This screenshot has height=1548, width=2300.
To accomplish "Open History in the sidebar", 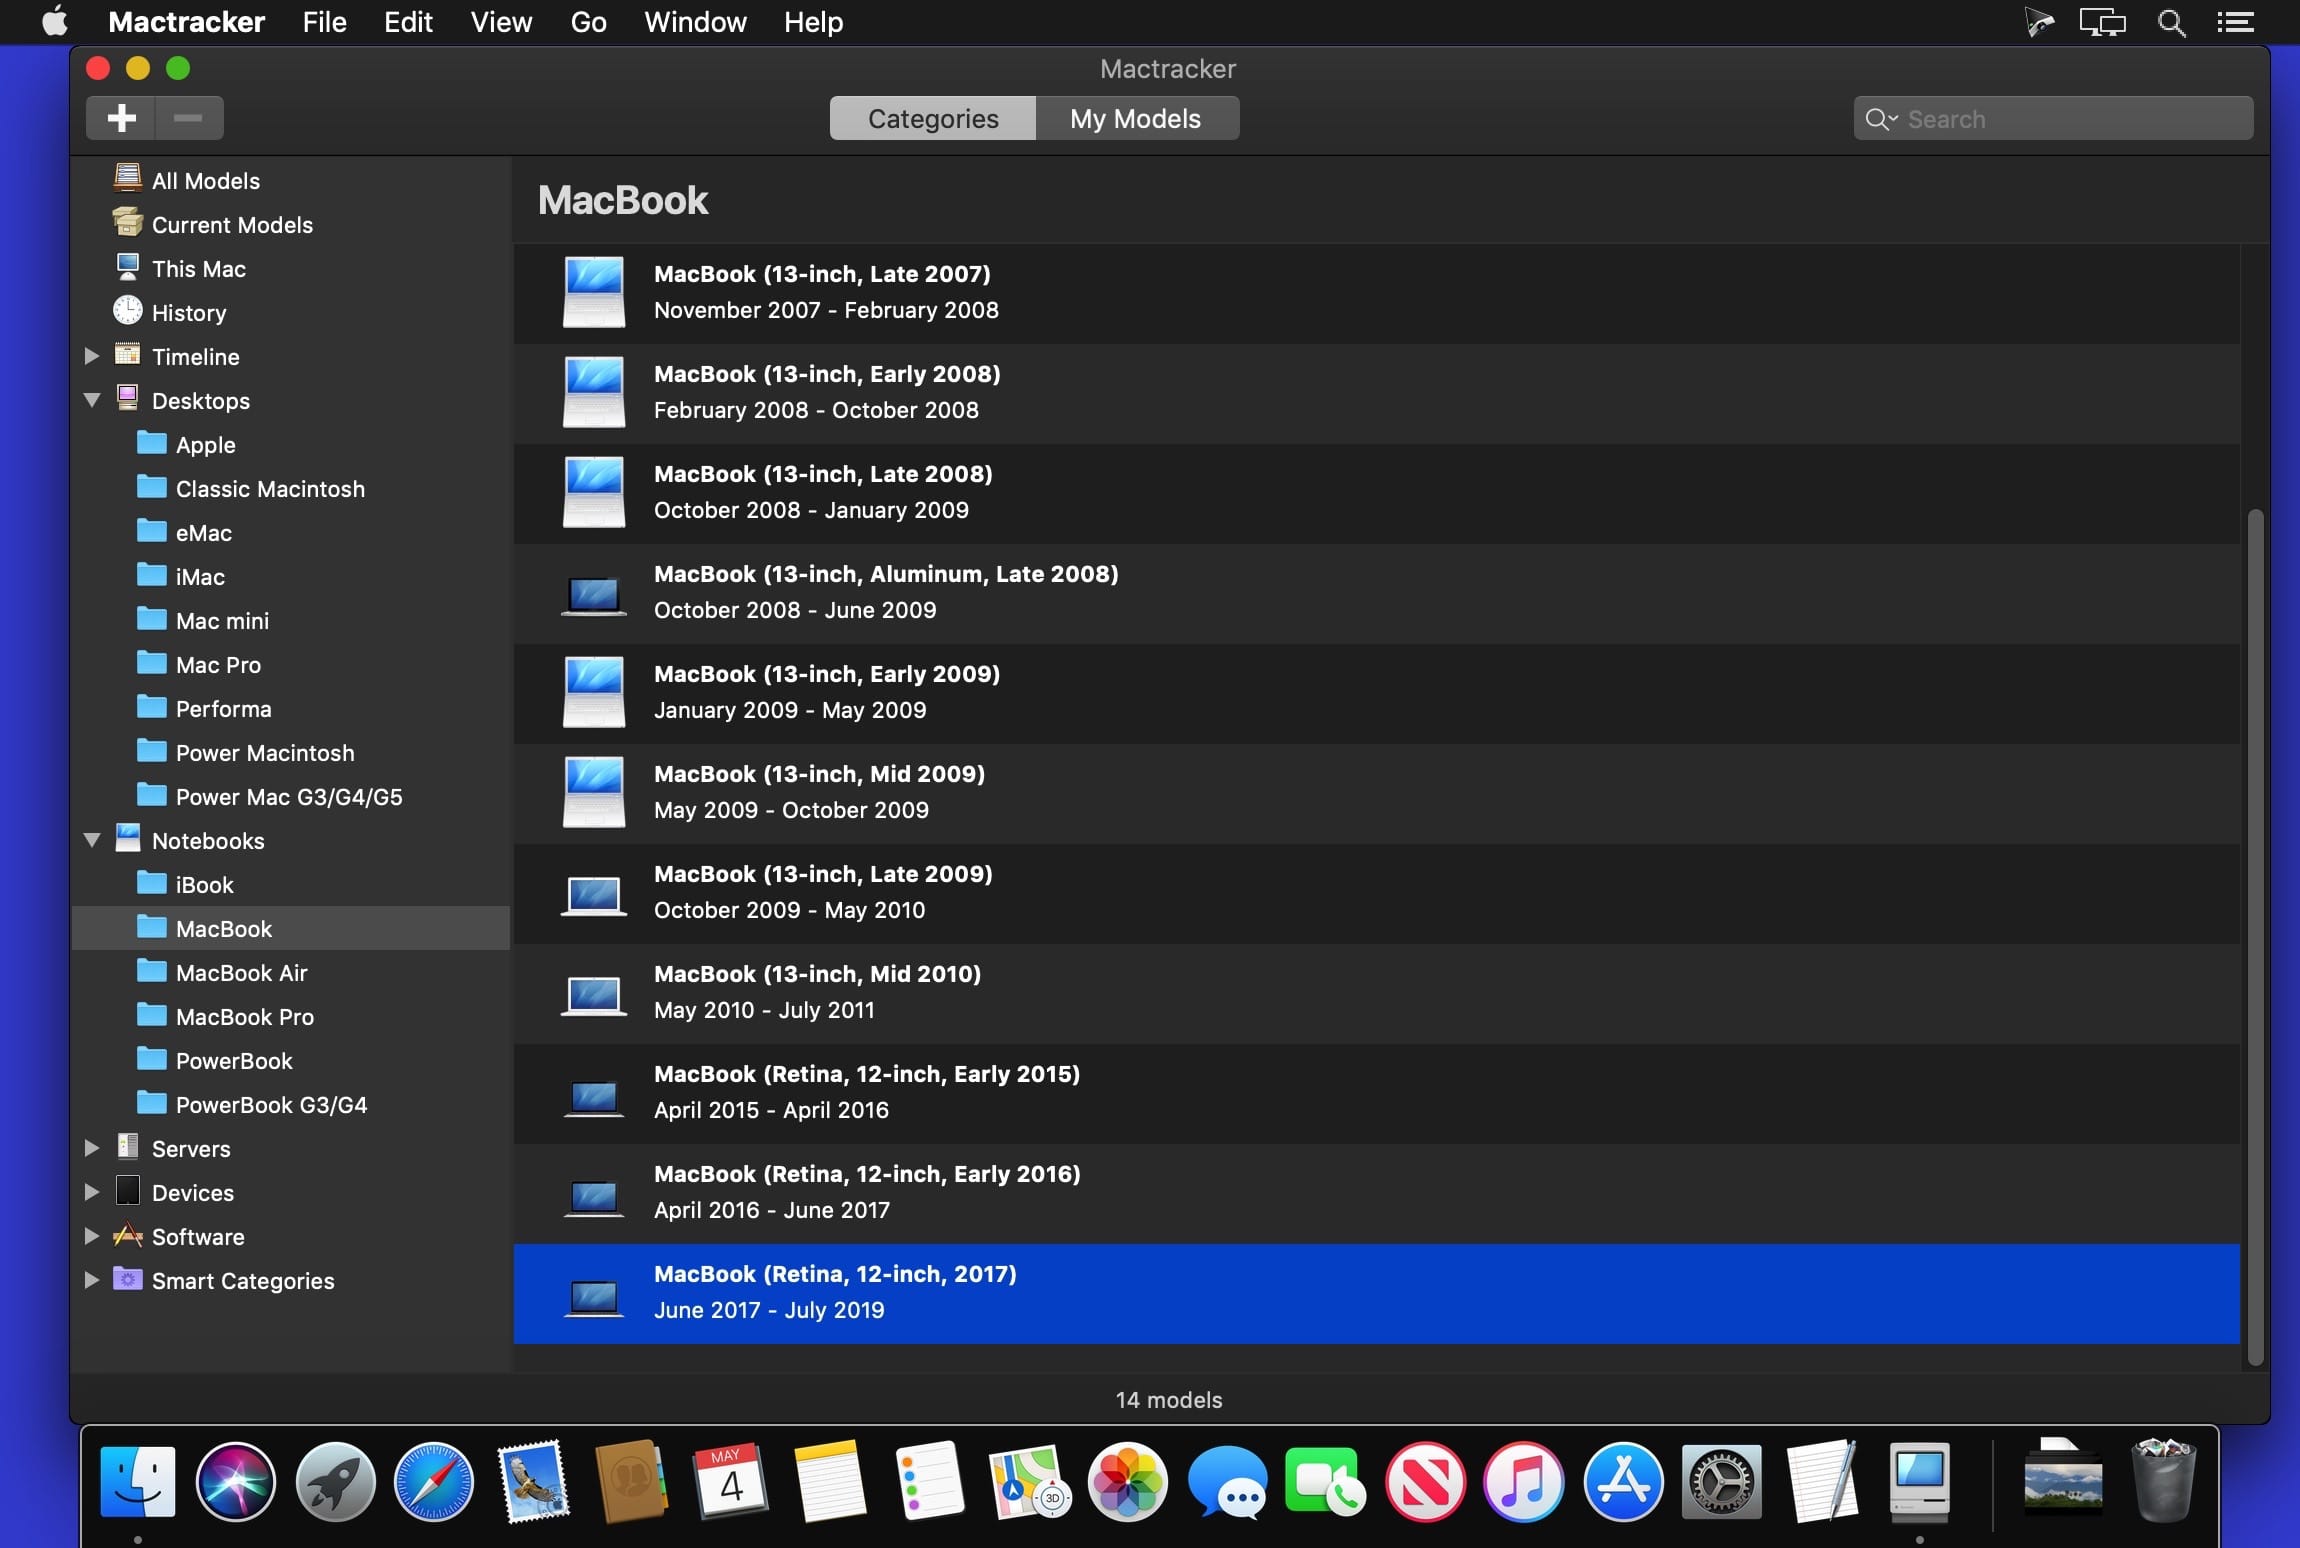I will [x=188, y=313].
